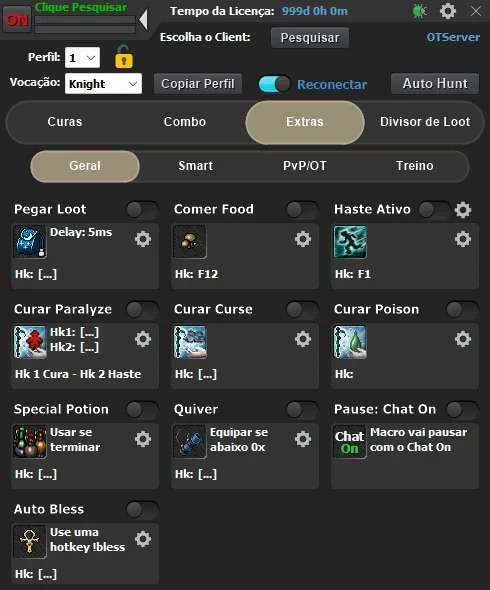490x590 pixels.
Task: Enable the Curar Poison toggle
Action: tap(462, 310)
